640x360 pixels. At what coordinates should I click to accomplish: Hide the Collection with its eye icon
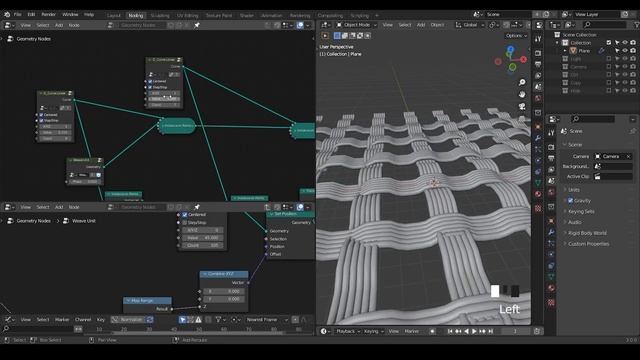pyautogui.click(x=625, y=42)
